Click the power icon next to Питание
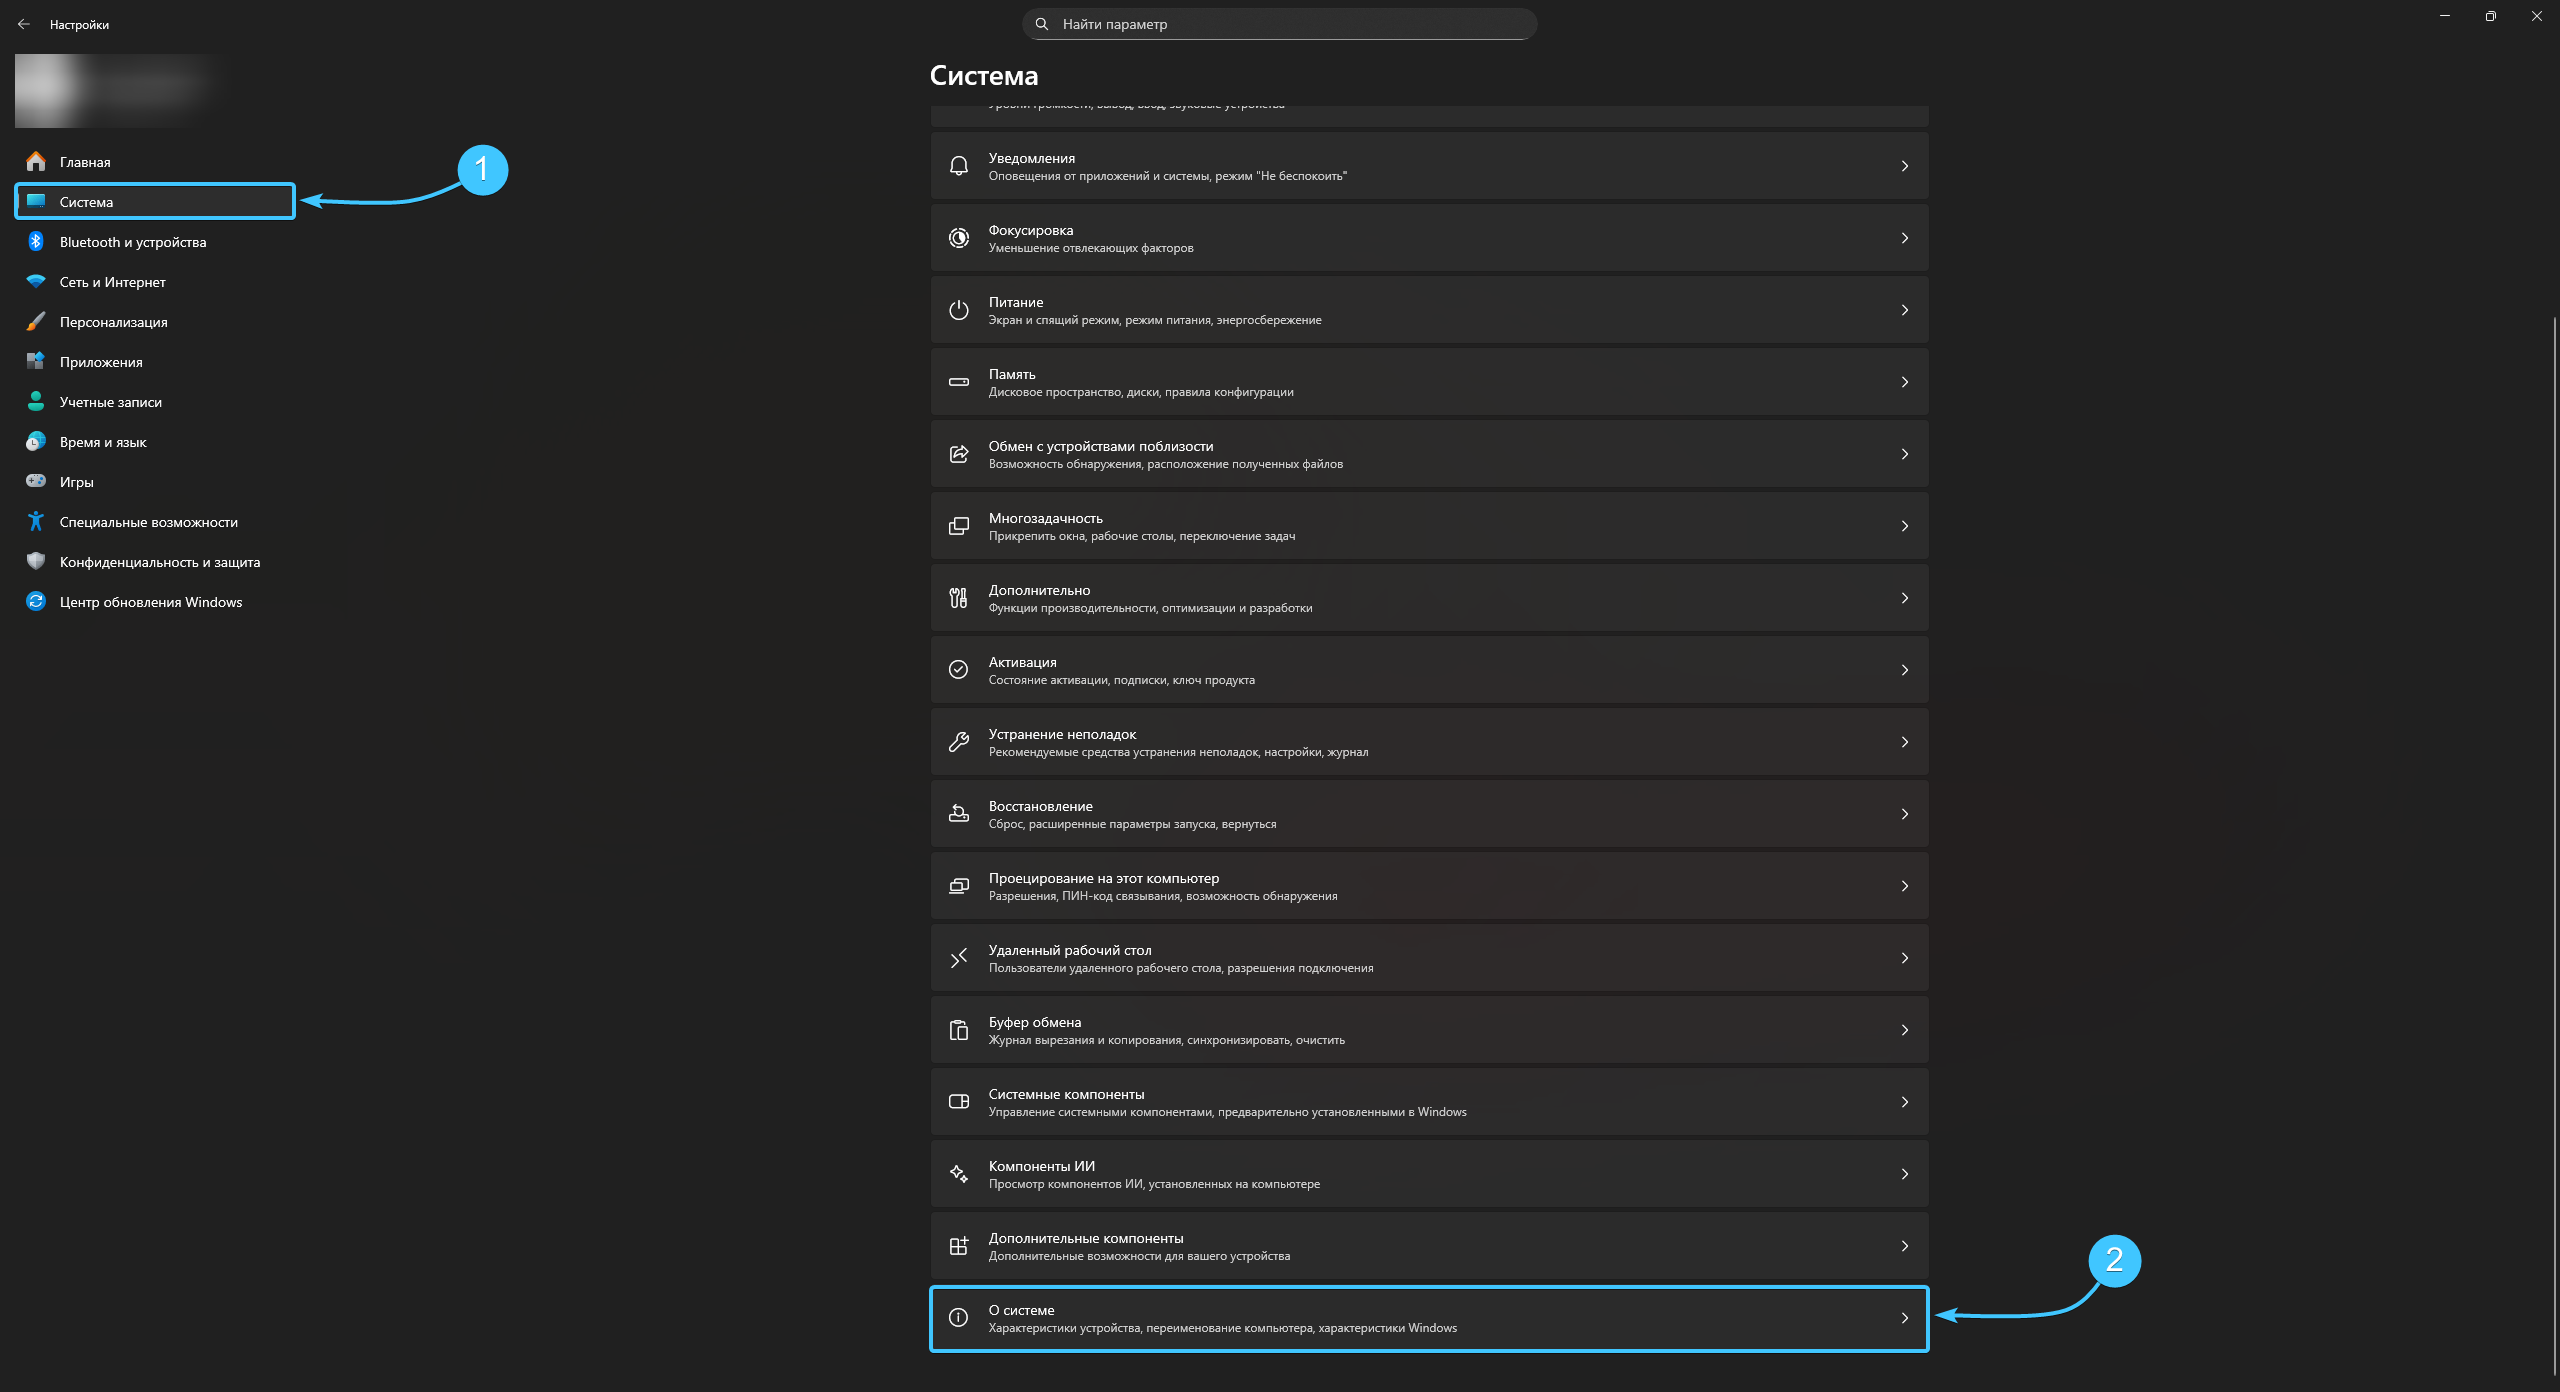The image size is (2560, 1392). [958, 310]
